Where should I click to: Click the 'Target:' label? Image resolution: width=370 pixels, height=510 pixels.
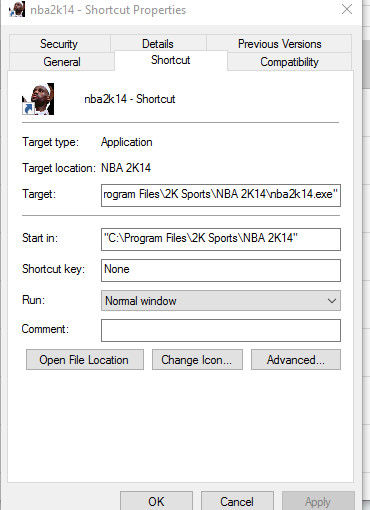39,194
